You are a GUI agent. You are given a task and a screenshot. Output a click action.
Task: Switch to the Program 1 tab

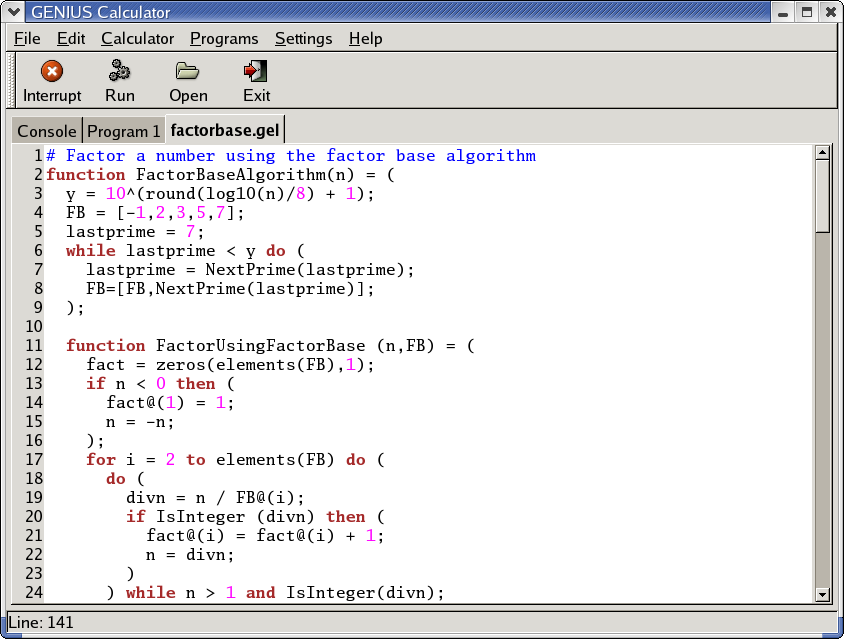pyautogui.click(x=123, y=131)
